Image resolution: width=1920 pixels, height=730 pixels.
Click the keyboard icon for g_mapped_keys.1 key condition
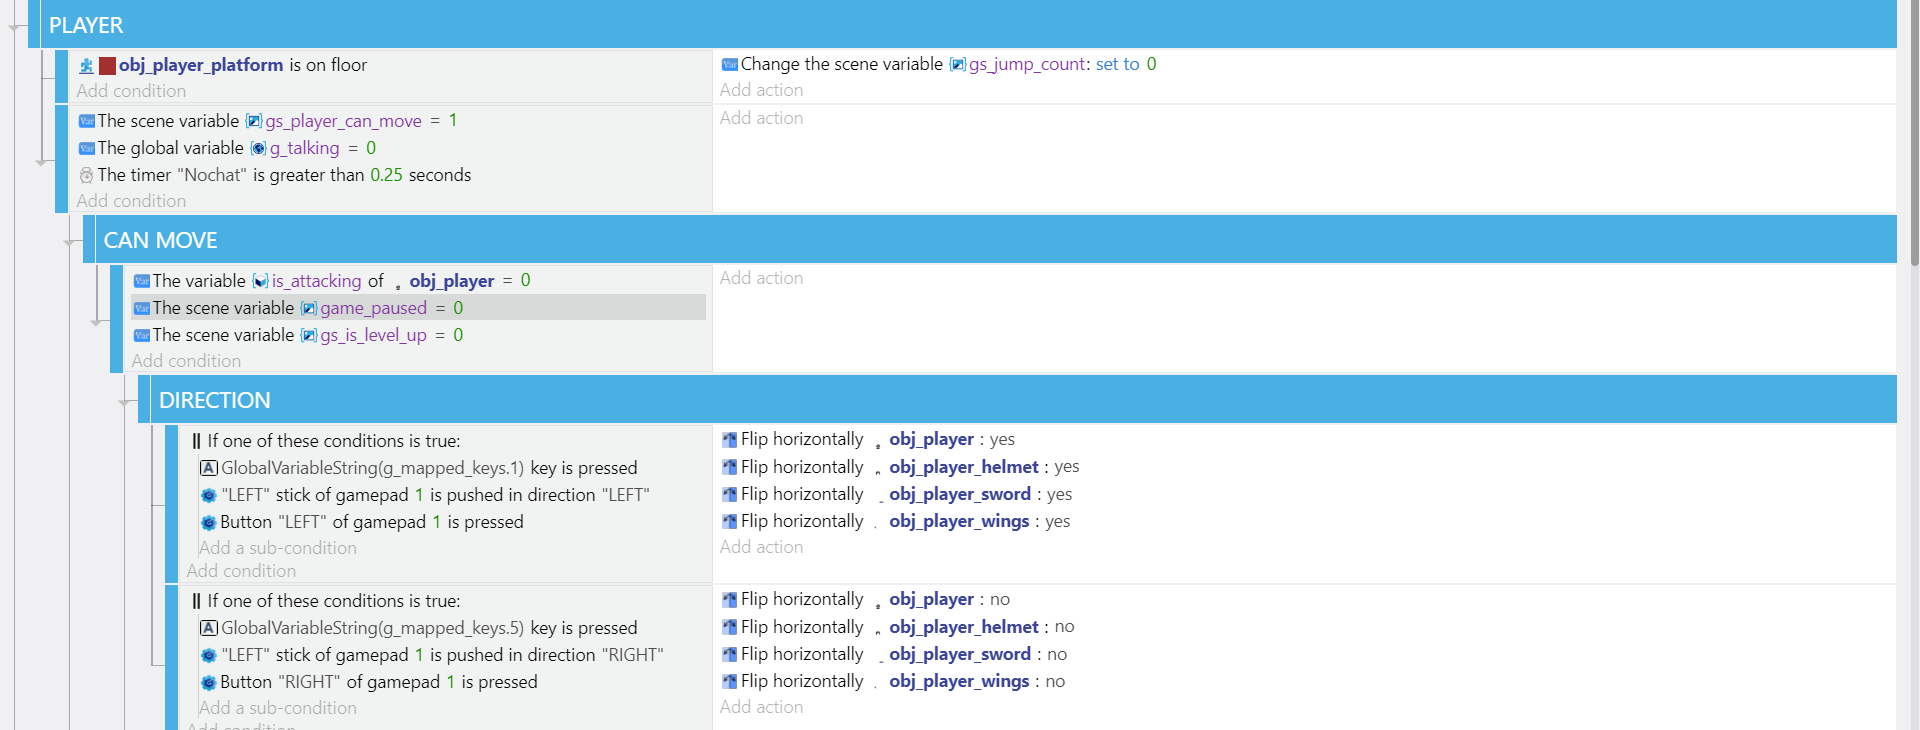[209, 468]
